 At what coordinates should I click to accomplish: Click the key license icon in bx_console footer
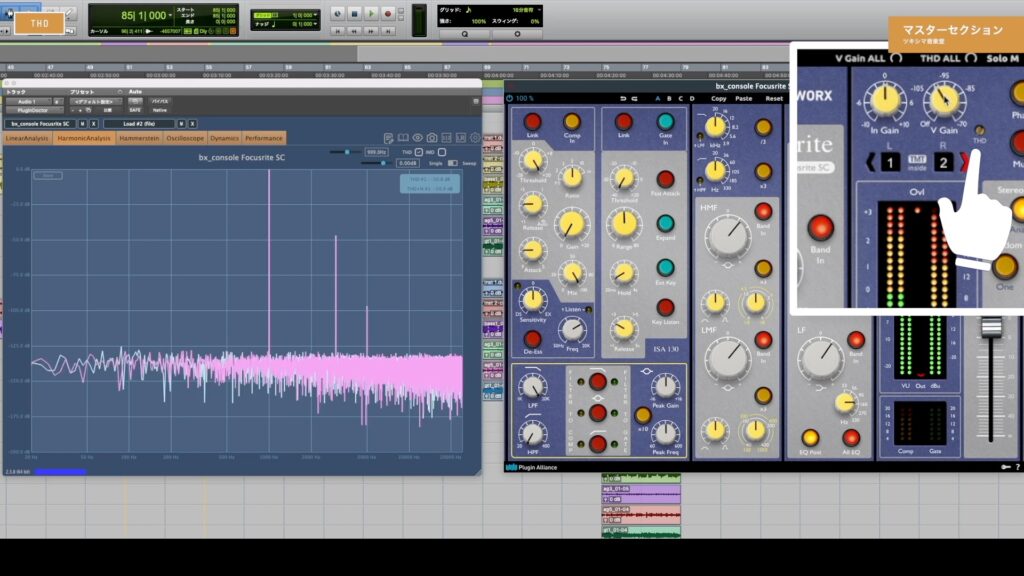click(1006, 467)
